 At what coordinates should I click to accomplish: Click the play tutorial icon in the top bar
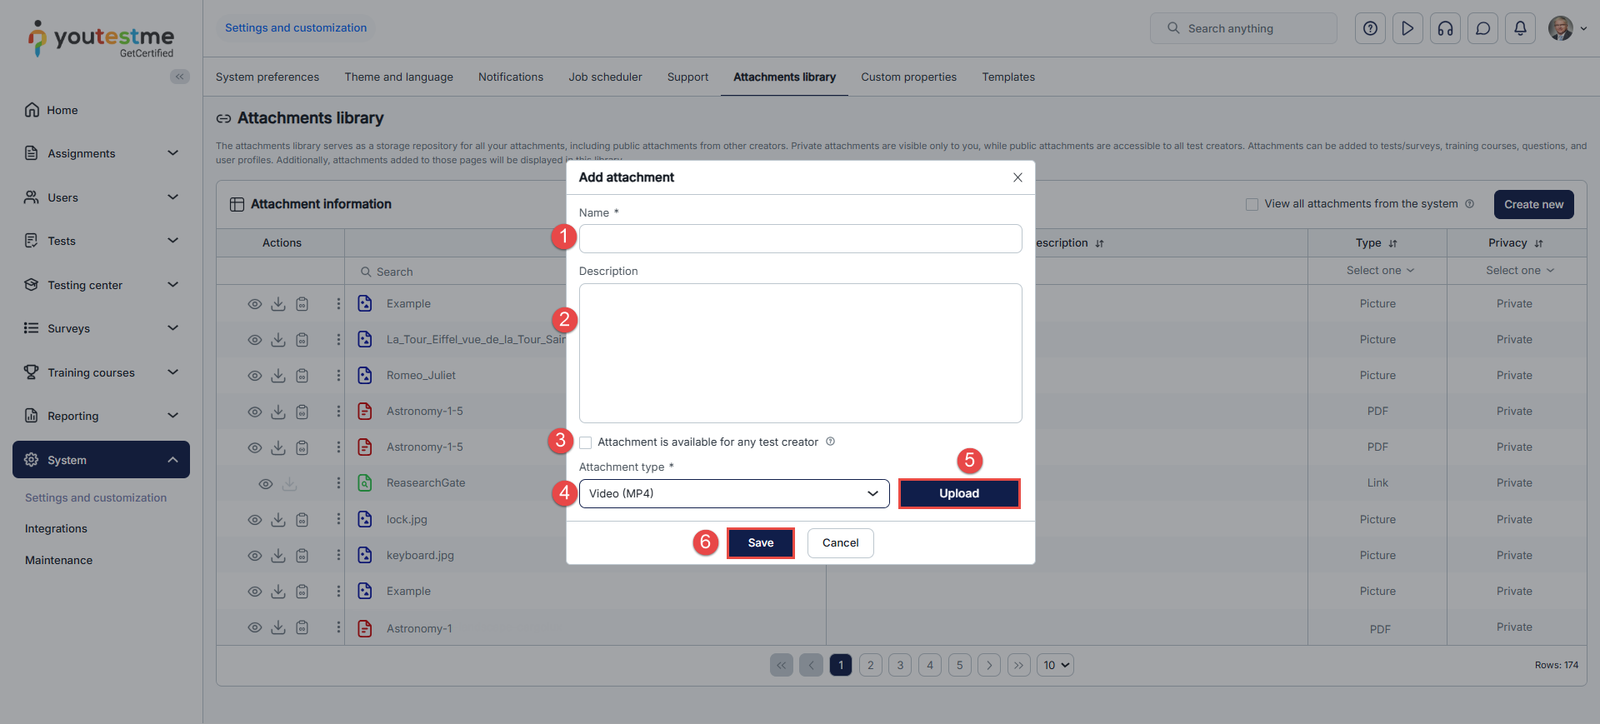click(1407, 28)
